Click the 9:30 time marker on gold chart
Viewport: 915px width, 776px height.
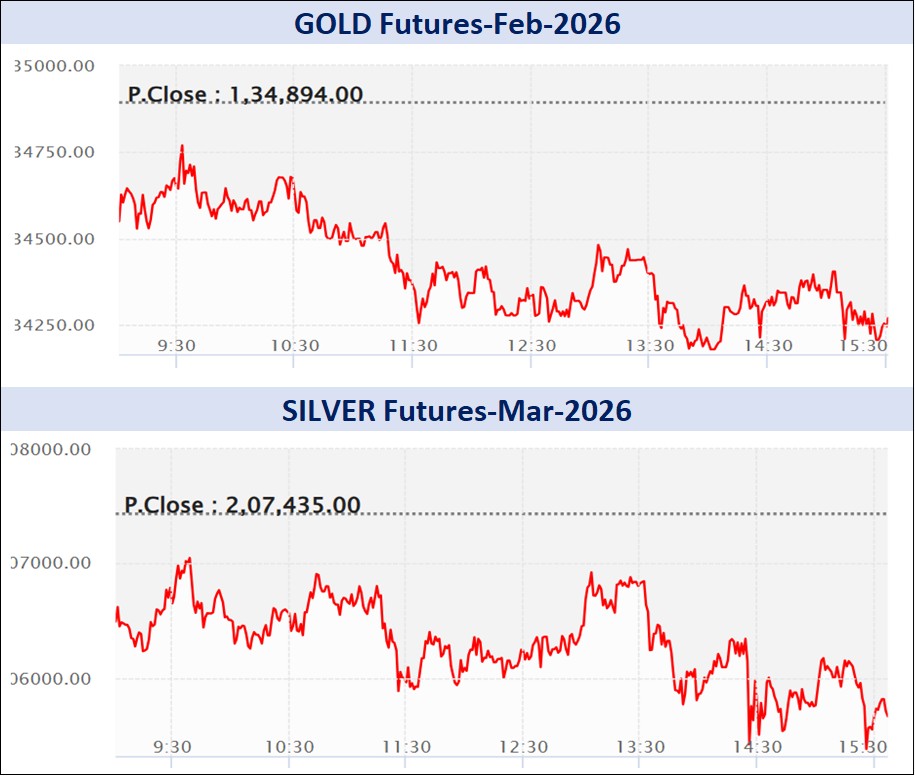point(177,345)
